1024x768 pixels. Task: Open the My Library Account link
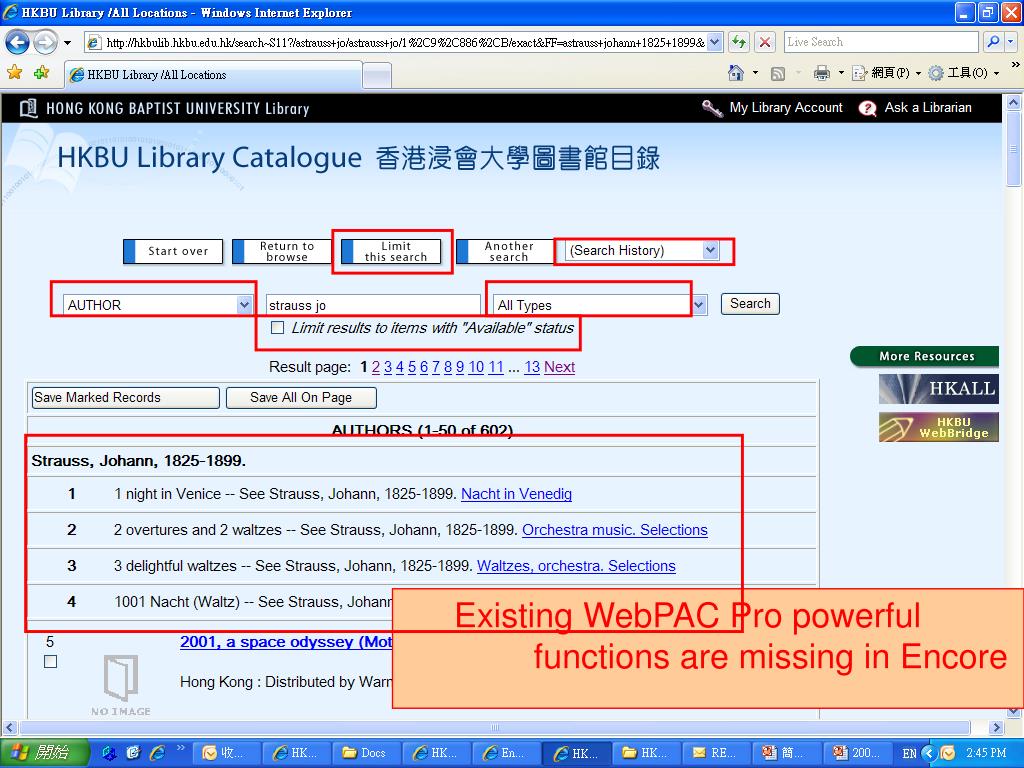click(786, 108)
